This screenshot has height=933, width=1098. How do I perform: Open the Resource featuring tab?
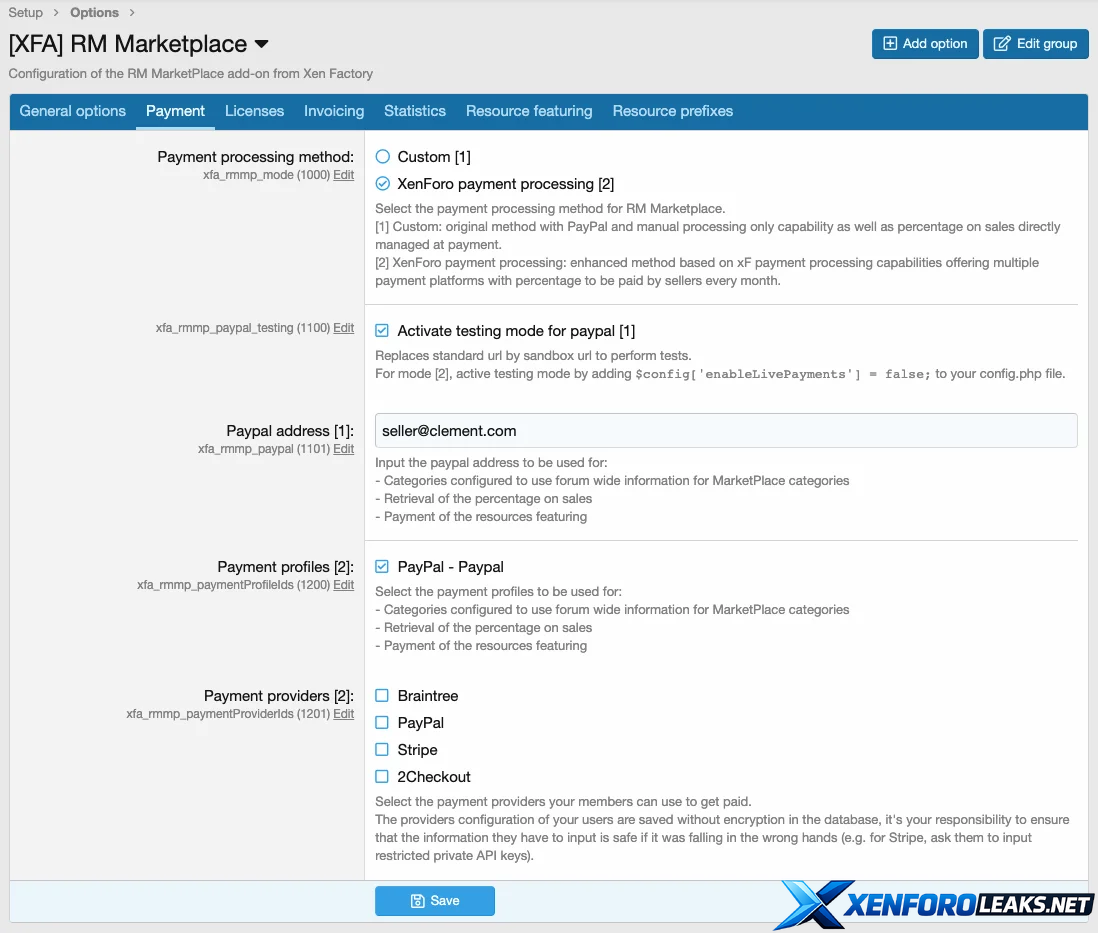(x=529, y=111)
